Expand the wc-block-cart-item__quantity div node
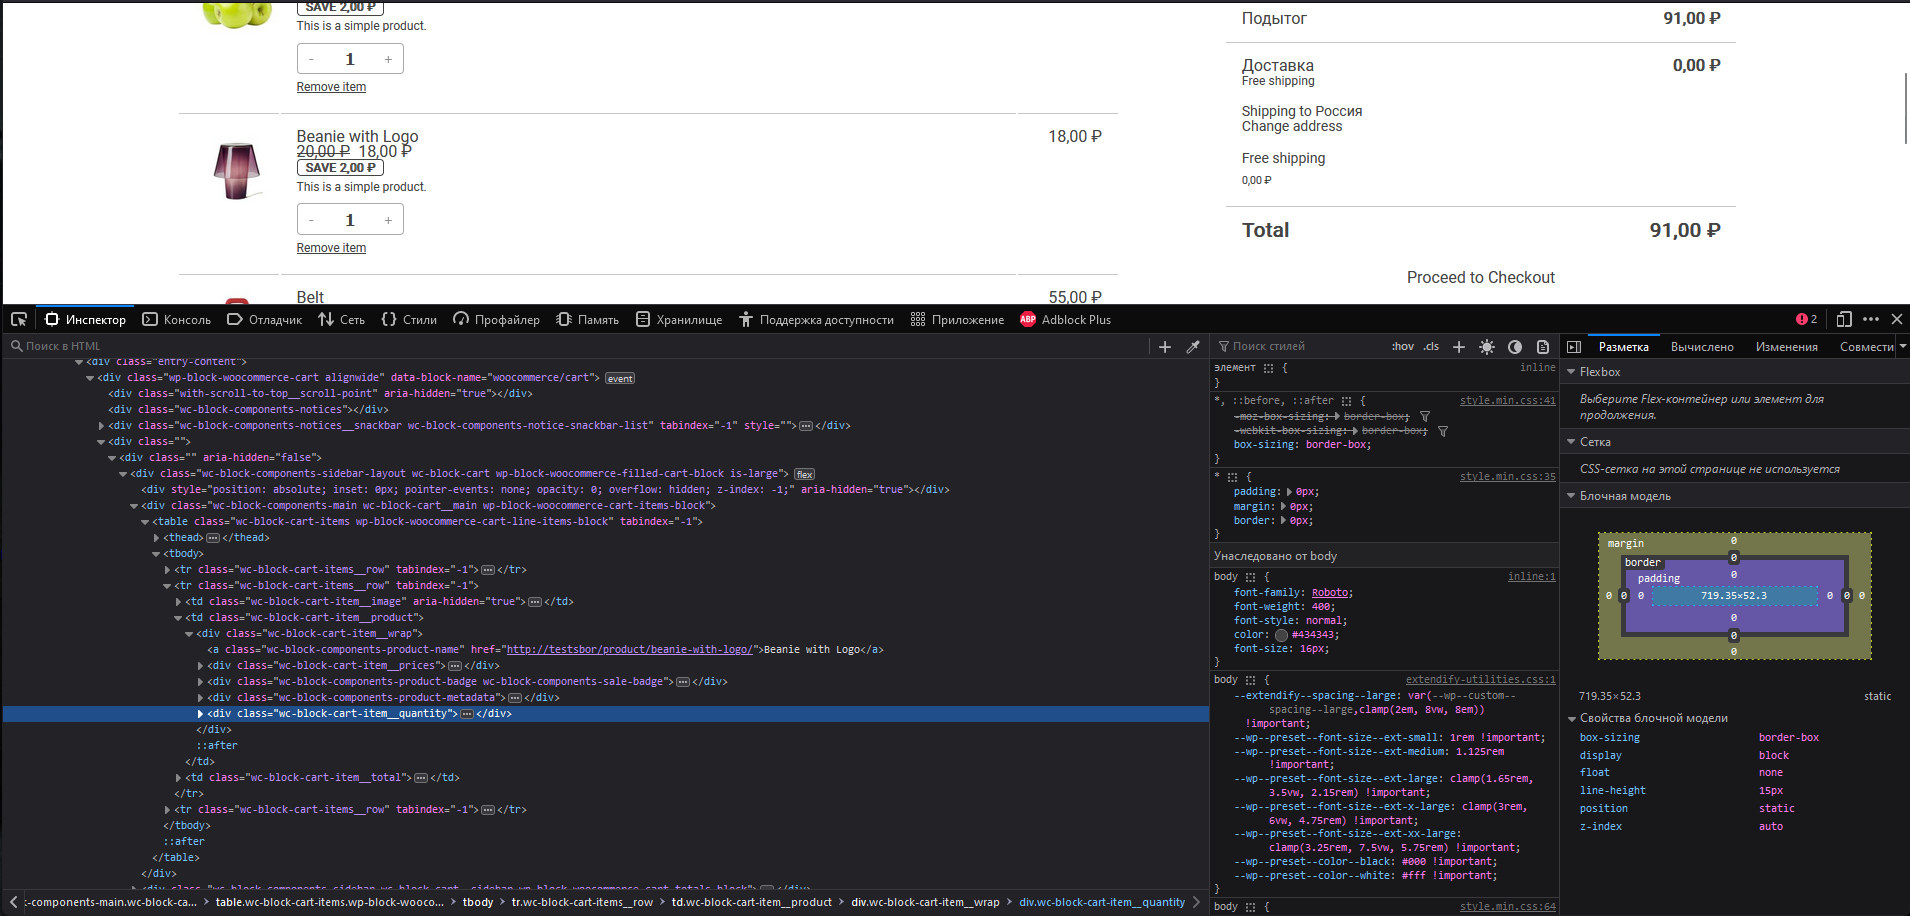The image size is (1910, 916). (x=200, y=714)
